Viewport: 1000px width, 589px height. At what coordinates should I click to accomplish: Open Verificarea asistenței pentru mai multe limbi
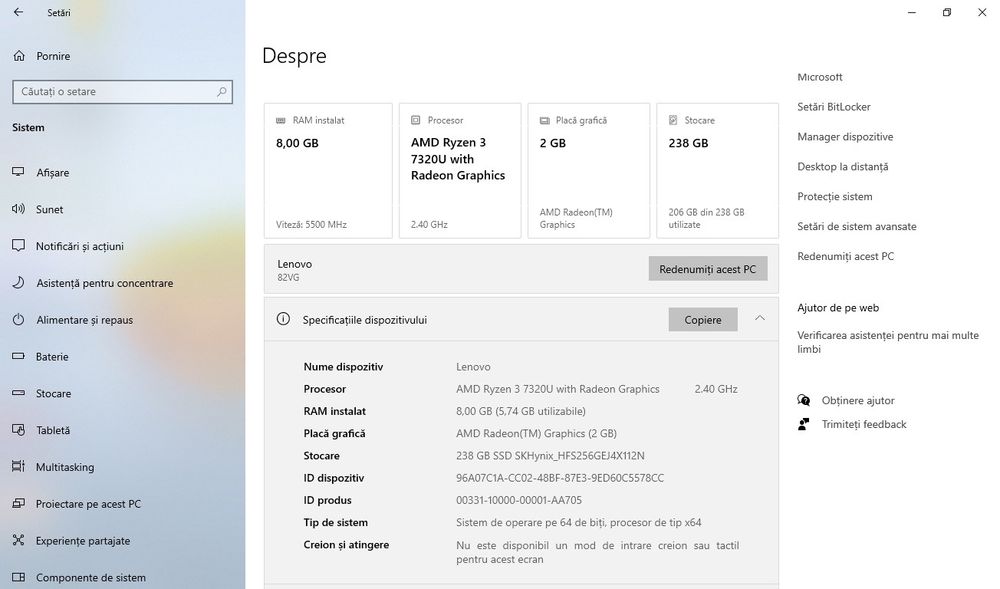(888, 342)
